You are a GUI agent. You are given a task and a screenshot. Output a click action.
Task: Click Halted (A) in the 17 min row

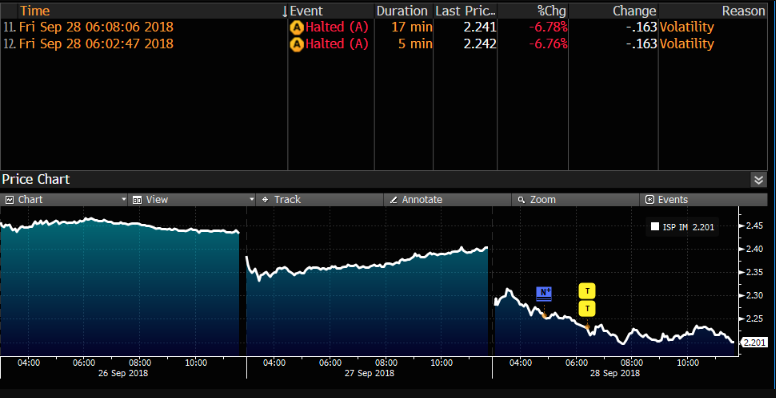[337, 27]
